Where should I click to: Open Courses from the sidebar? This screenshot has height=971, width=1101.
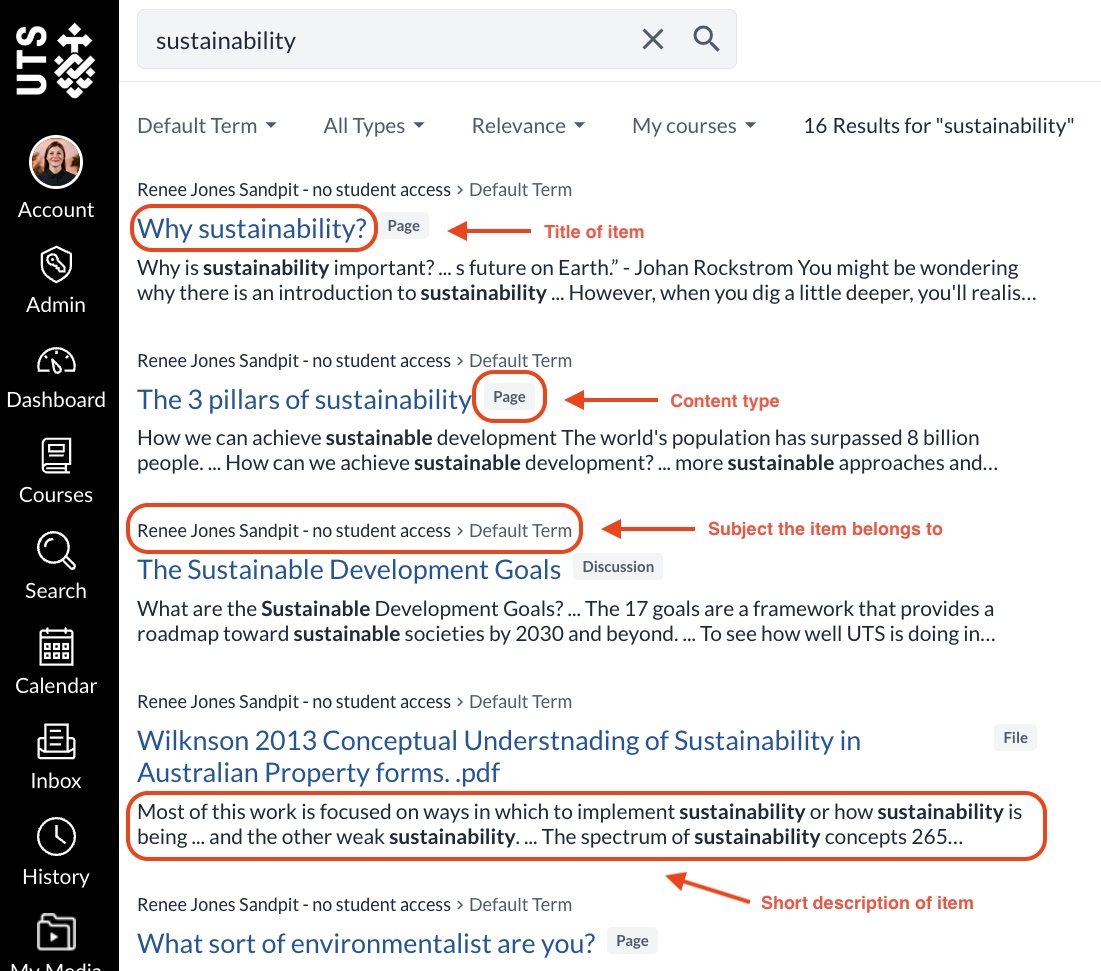(56, 456)
